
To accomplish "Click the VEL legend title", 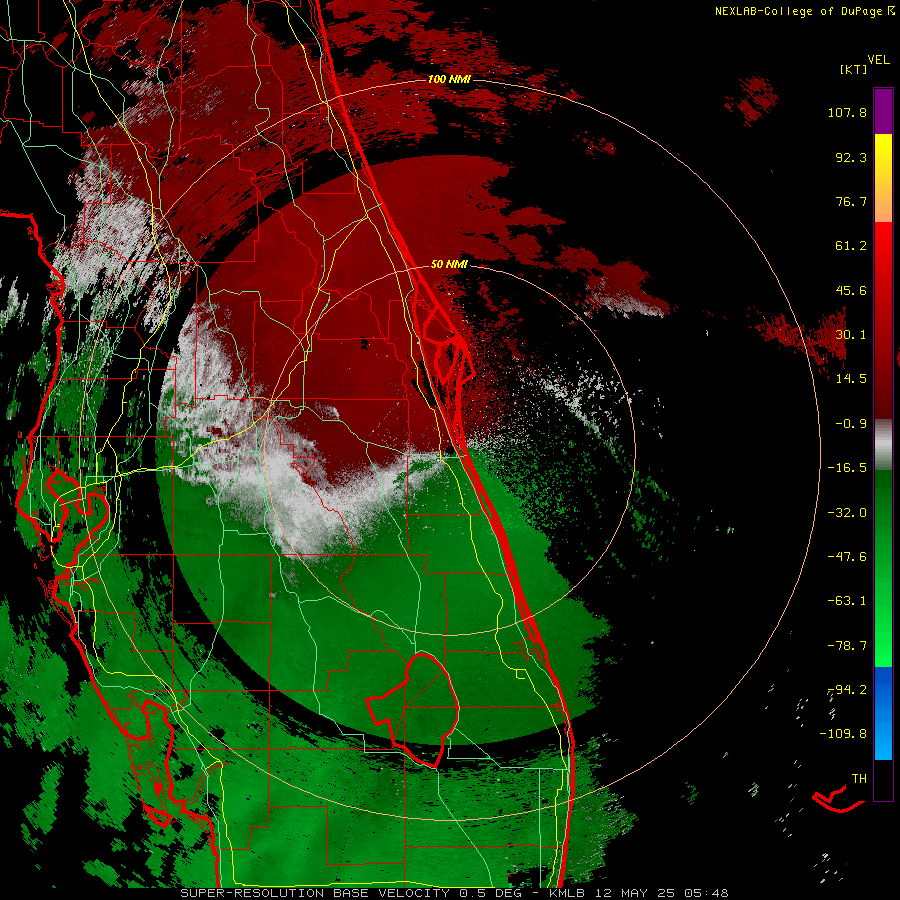I will [x=878, y=60].
